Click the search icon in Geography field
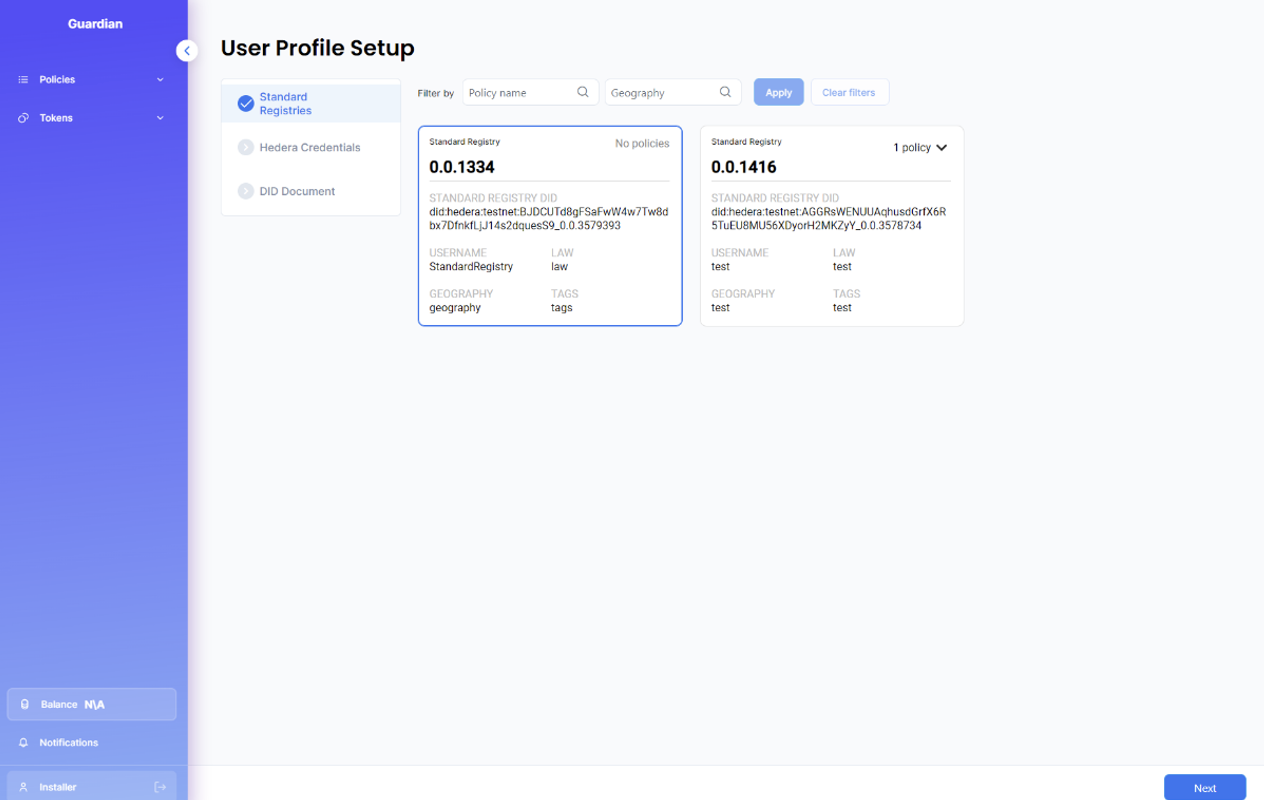Screen dimensions: 1264x800 tap(725, 92)
